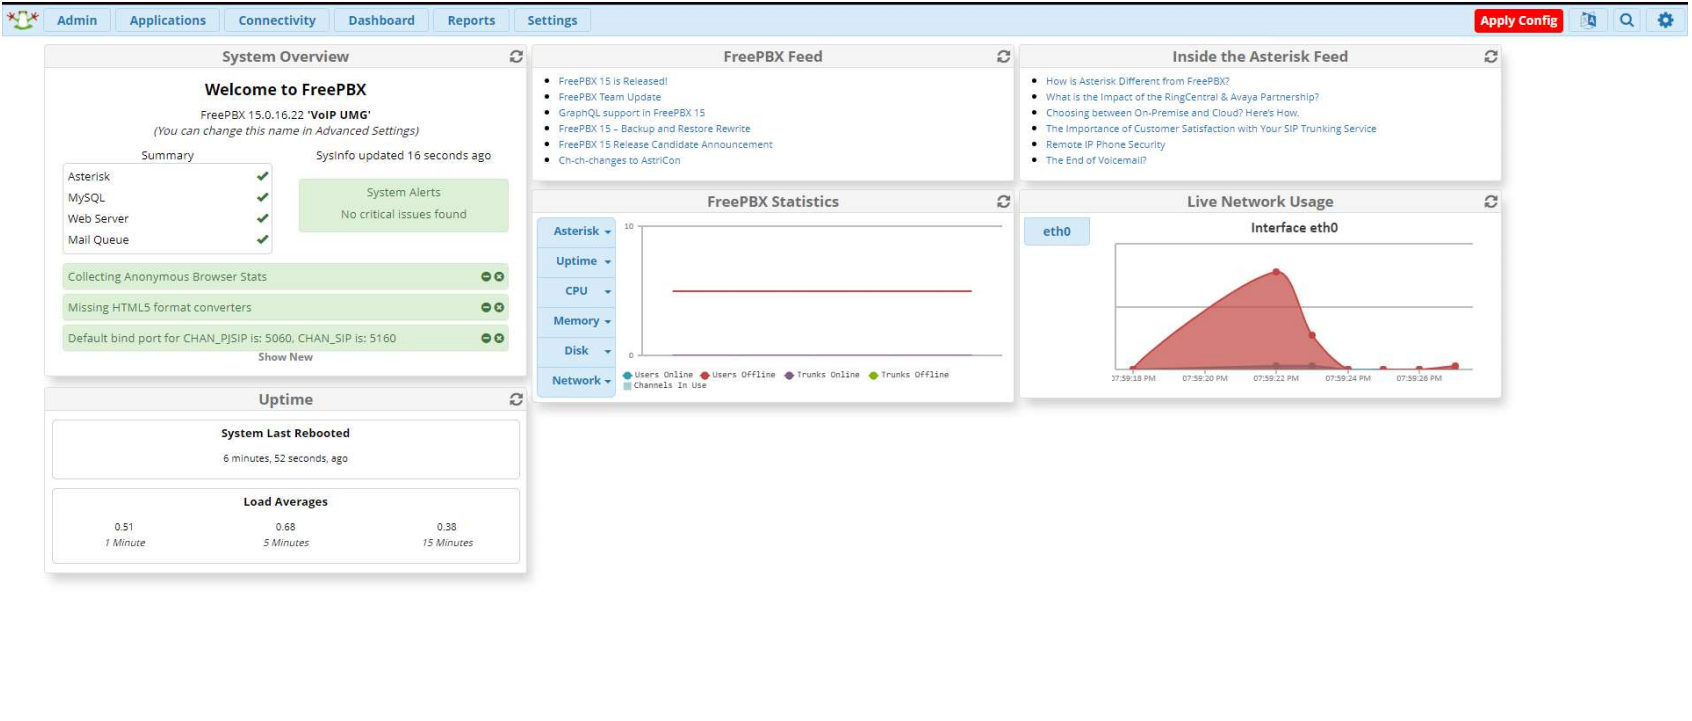1692x721 pixels.
Task: Delete Collecting Anonymous Browser Stats notice via x icon
Action: pos(499,277)
